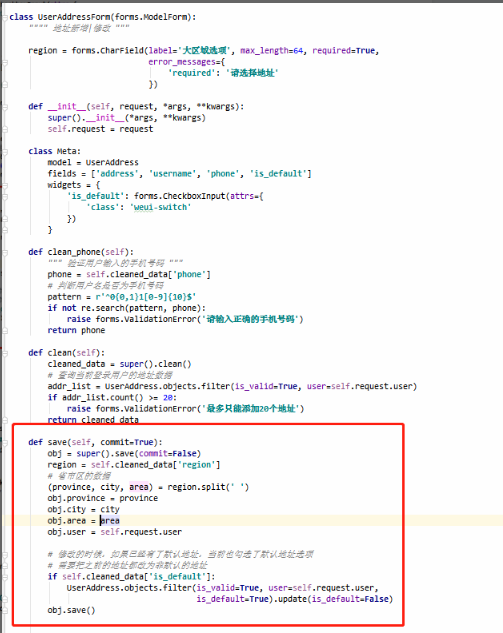Click the 'phone' string in fields list
The image size is (503, 633).
[223, 174]
